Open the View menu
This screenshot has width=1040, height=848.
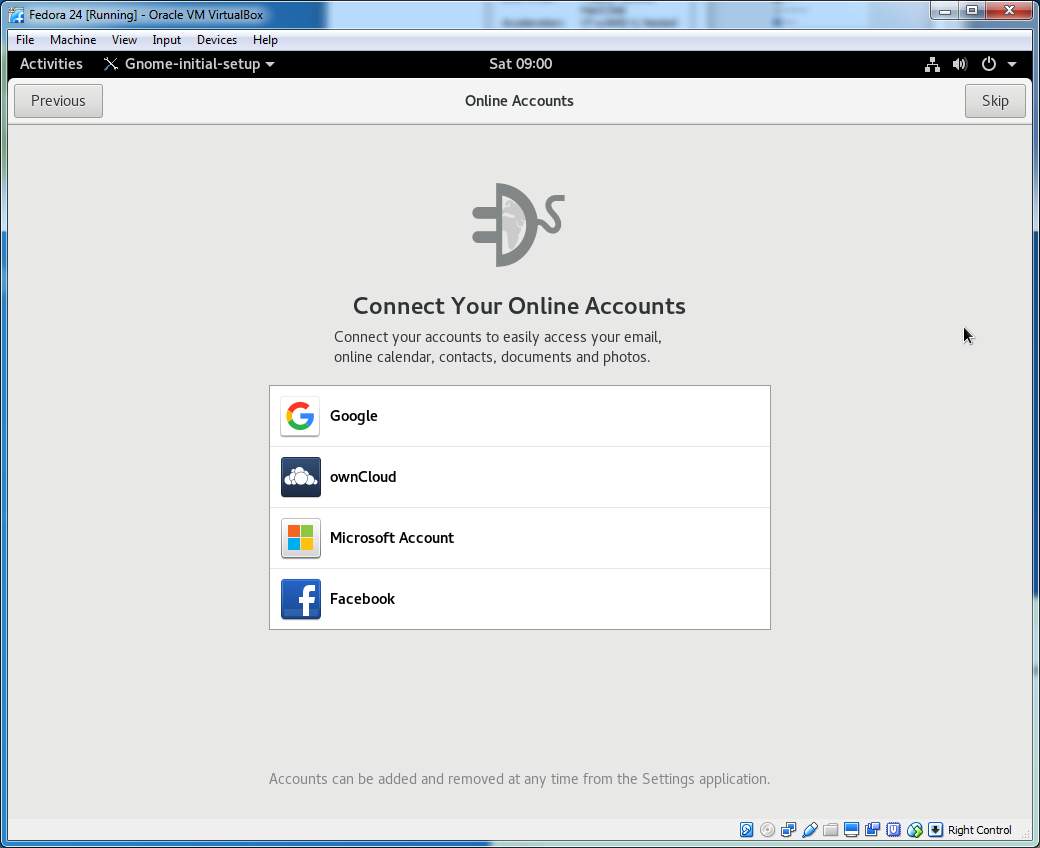point(124,40)
